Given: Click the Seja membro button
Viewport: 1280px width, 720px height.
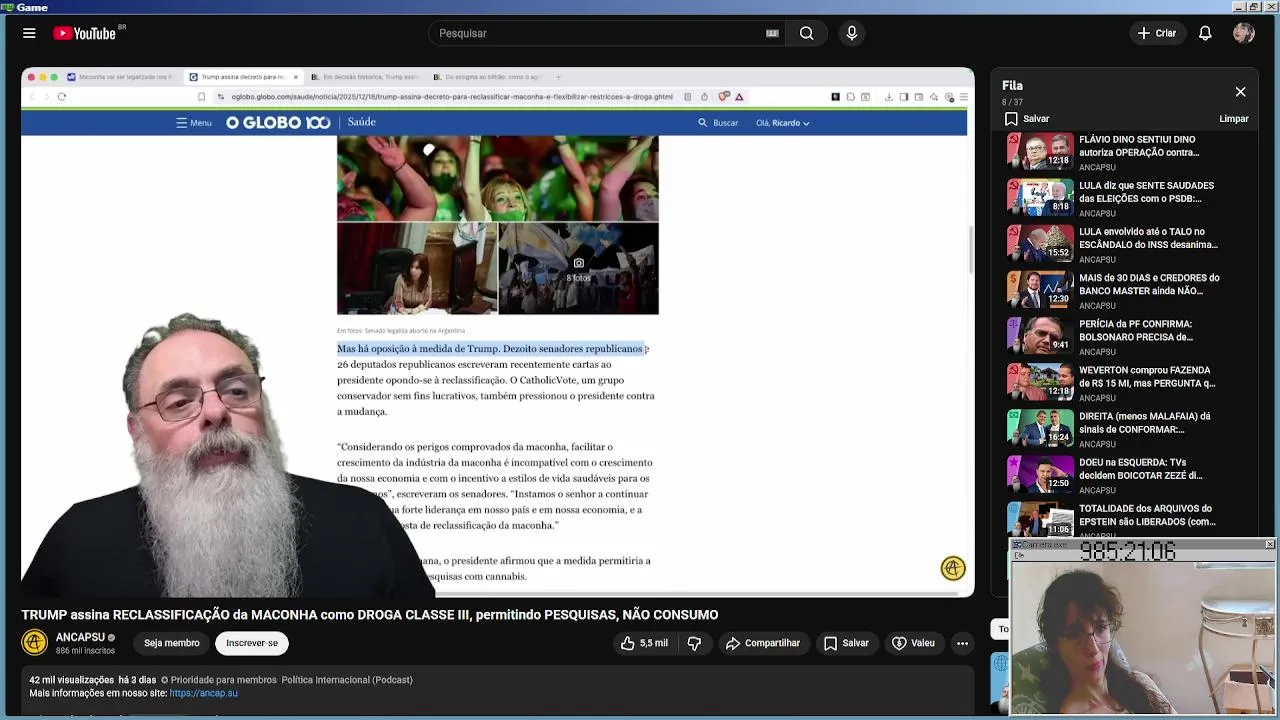Looking at the screenshot, I should tap(171, 643).
